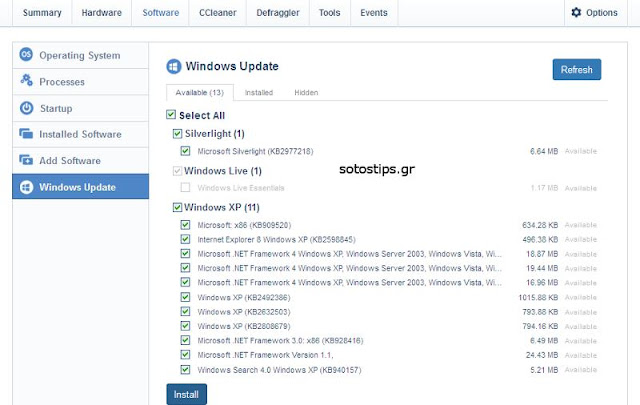Uncheck Microsoft Silverlight (KB2977218) update
The image size is (640, 405).
coord(185,151)
